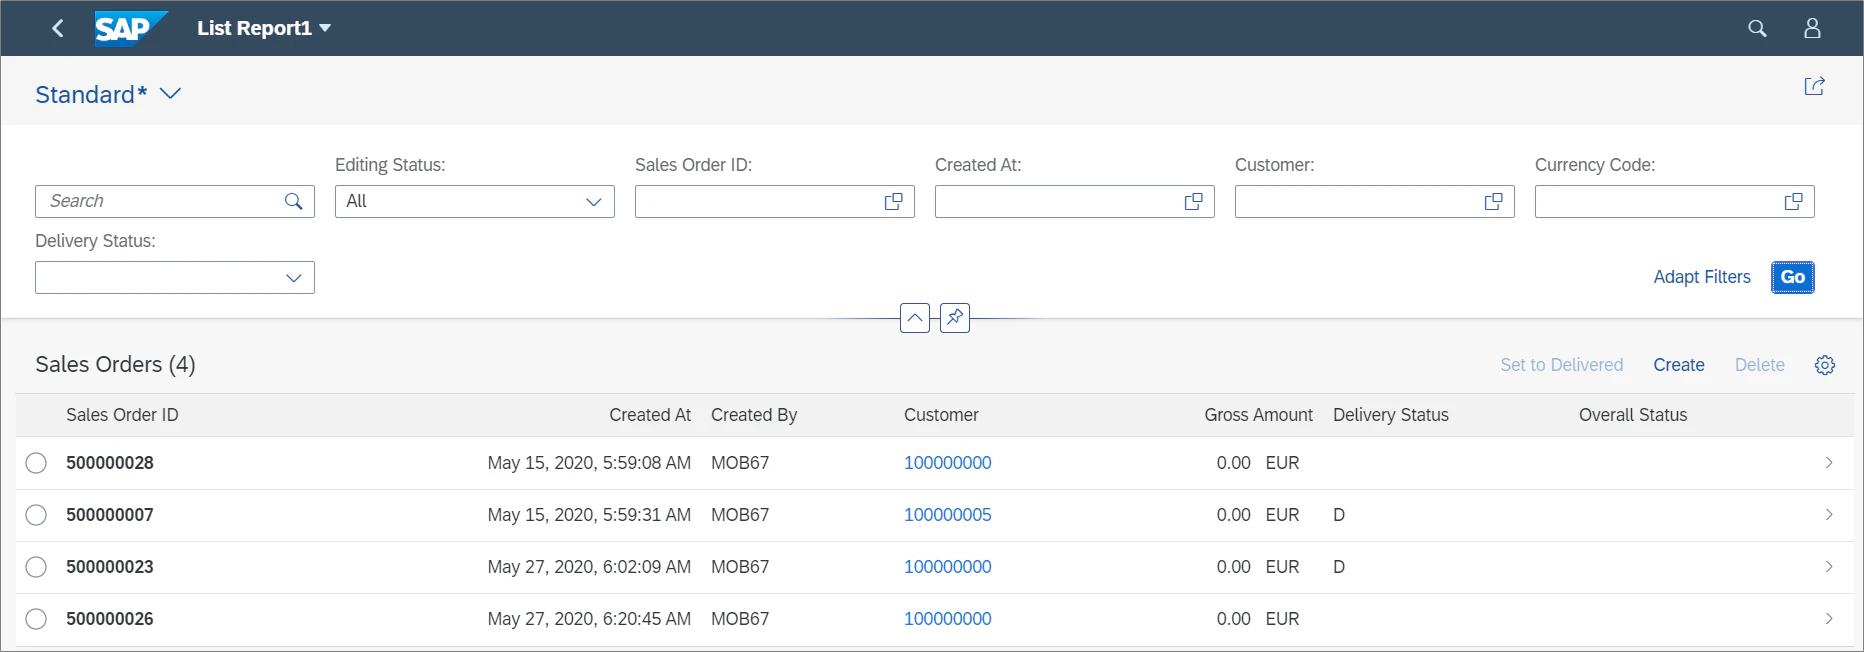Open customer link in order 500000026 row
The width and height of the screenshot is (1864, 652).
948,619
